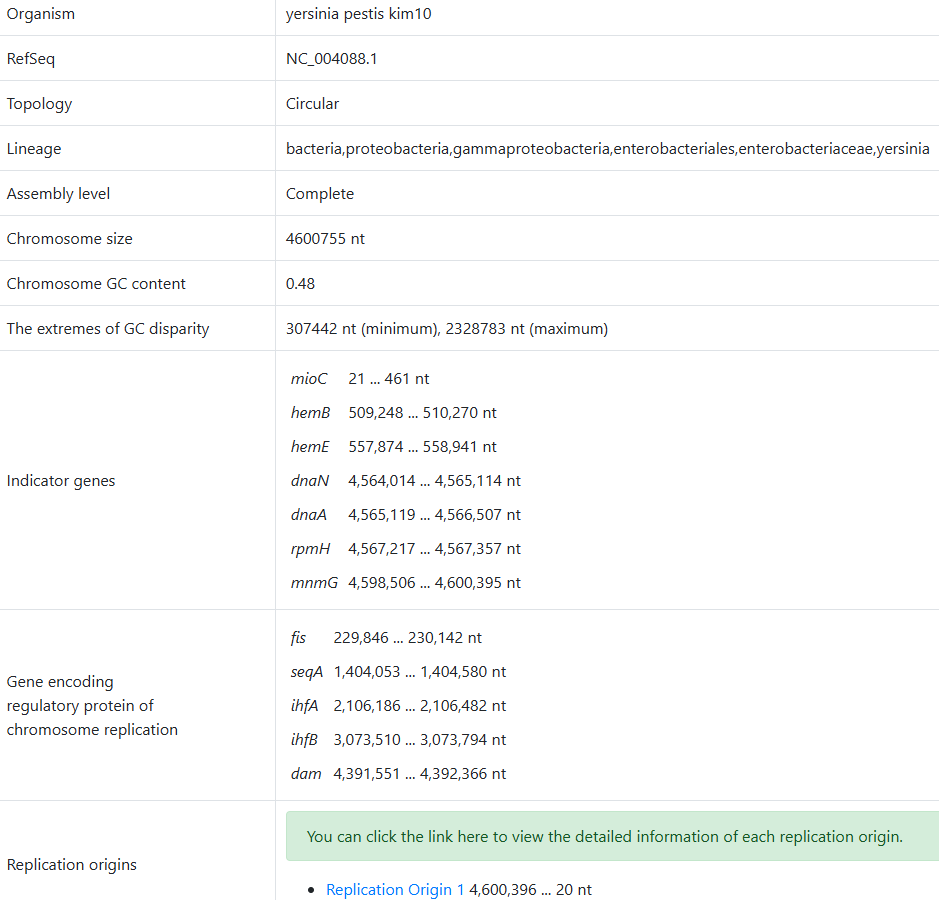This screenshot has width=939, height=900.
Task: Click the Chromosome size value 4600755 nt
Action: (x=325, y=238)
